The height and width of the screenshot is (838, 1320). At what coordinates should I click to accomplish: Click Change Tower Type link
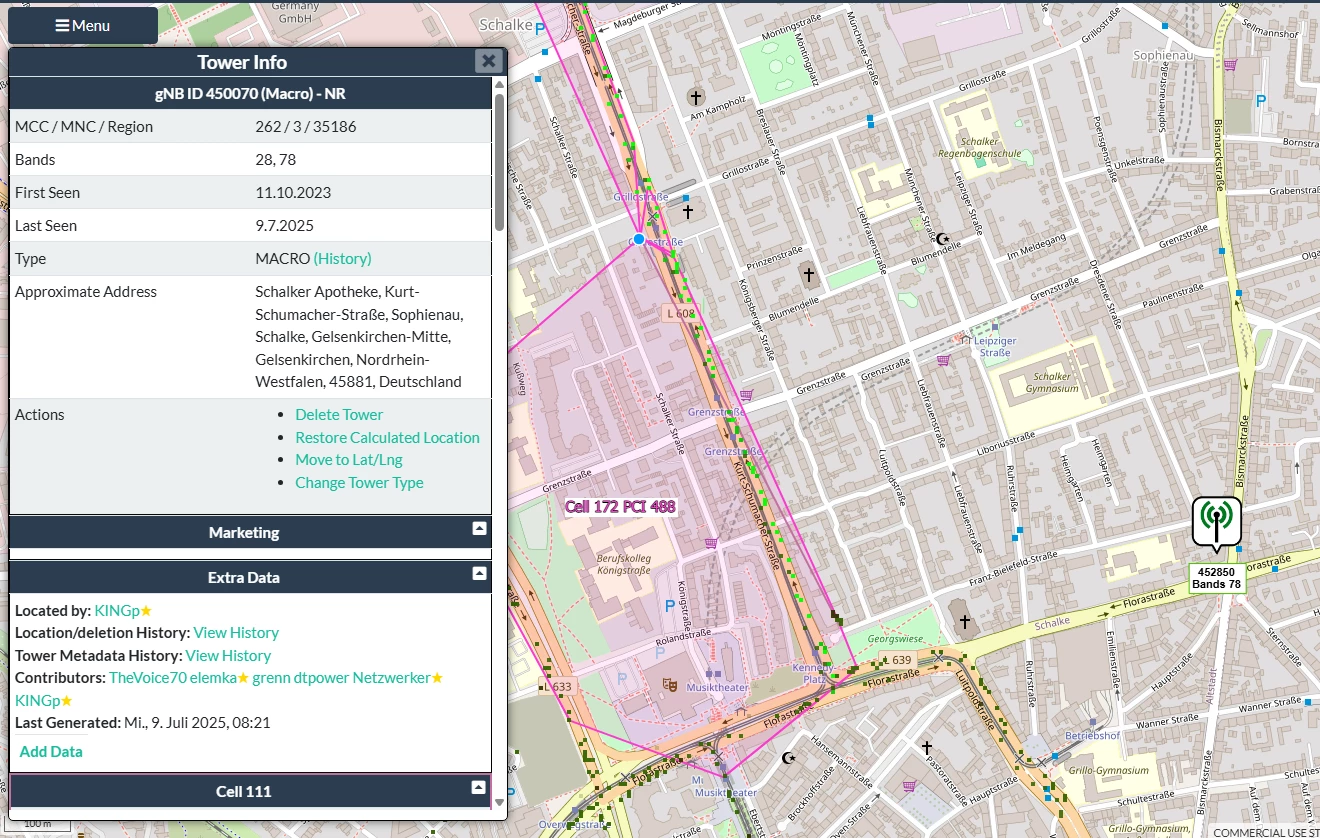tap(359, 482)
